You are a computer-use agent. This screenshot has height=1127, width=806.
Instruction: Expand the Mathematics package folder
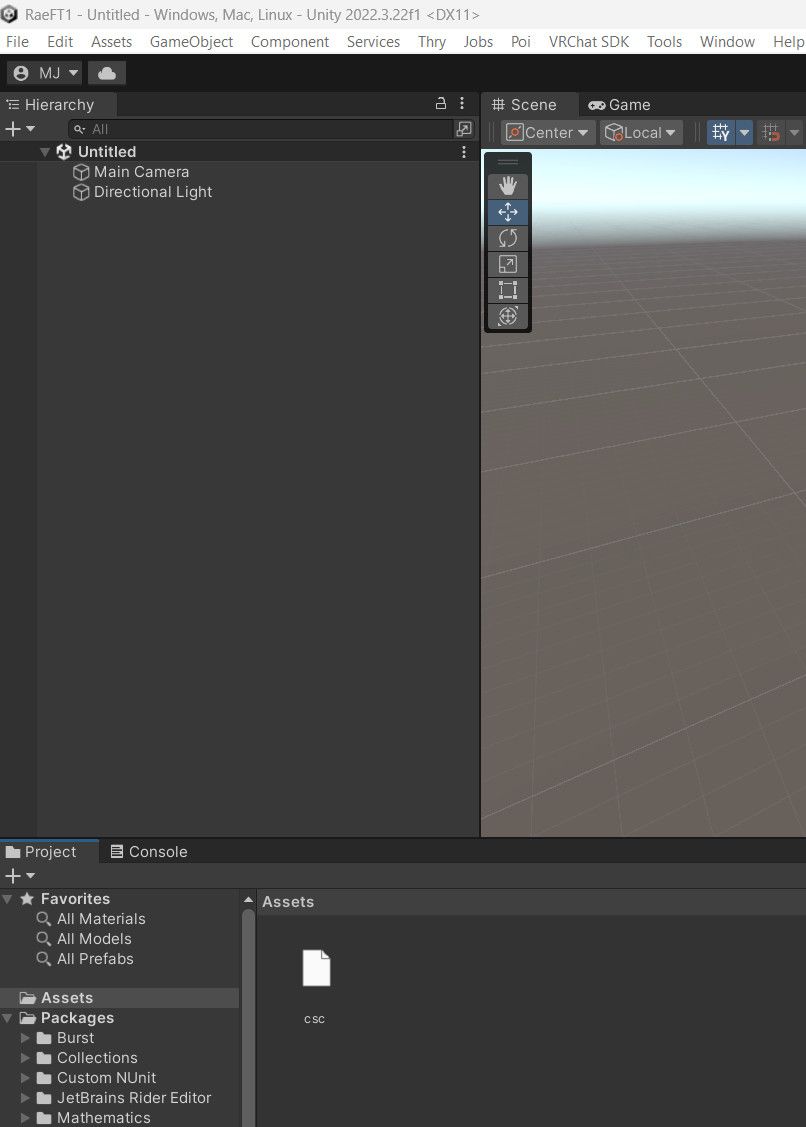coord(25,1118)
